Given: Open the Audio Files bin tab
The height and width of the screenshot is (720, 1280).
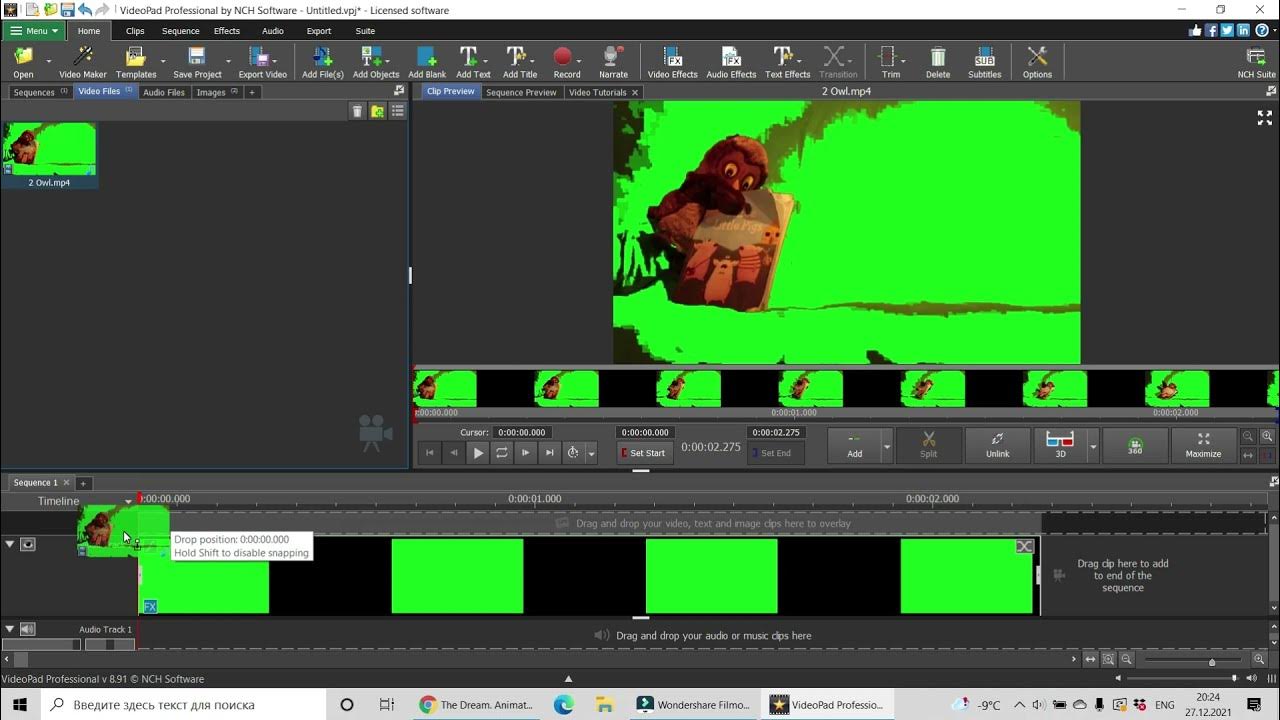Looking at the screenshot, I should (x=164, y=92).
